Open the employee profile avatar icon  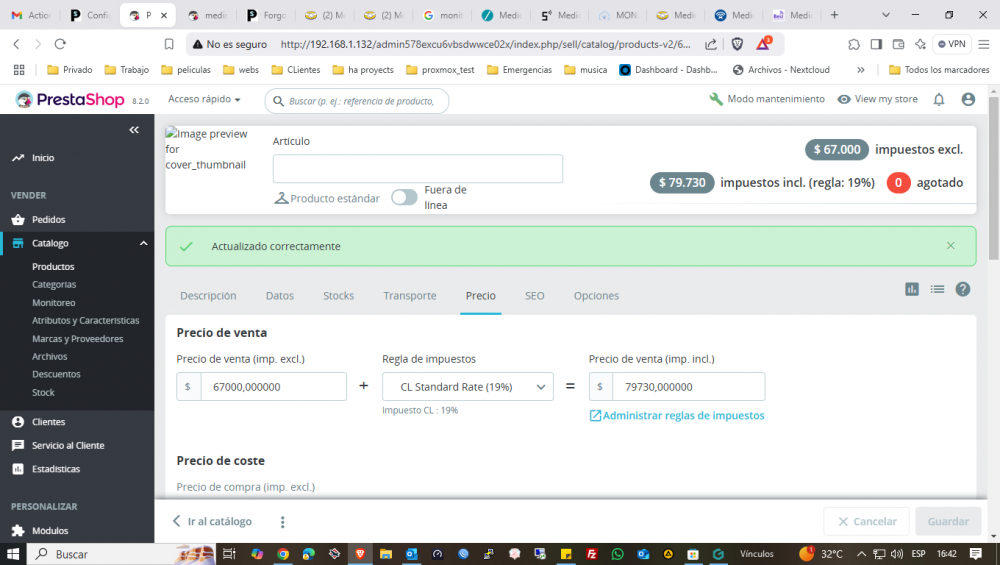(x=968, y=99)
